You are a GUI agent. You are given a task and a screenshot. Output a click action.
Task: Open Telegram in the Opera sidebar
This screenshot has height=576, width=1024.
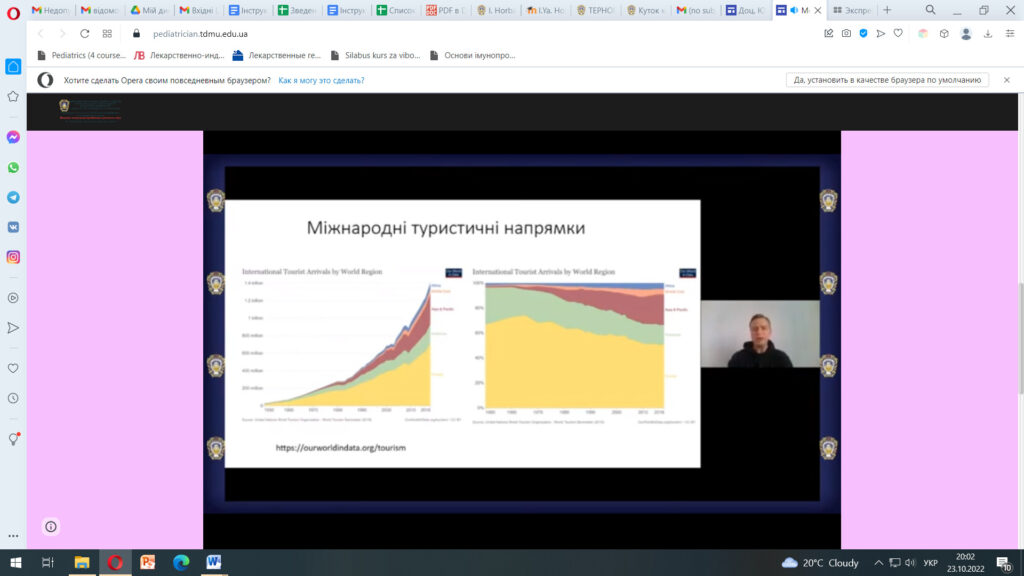coord(13,197)
